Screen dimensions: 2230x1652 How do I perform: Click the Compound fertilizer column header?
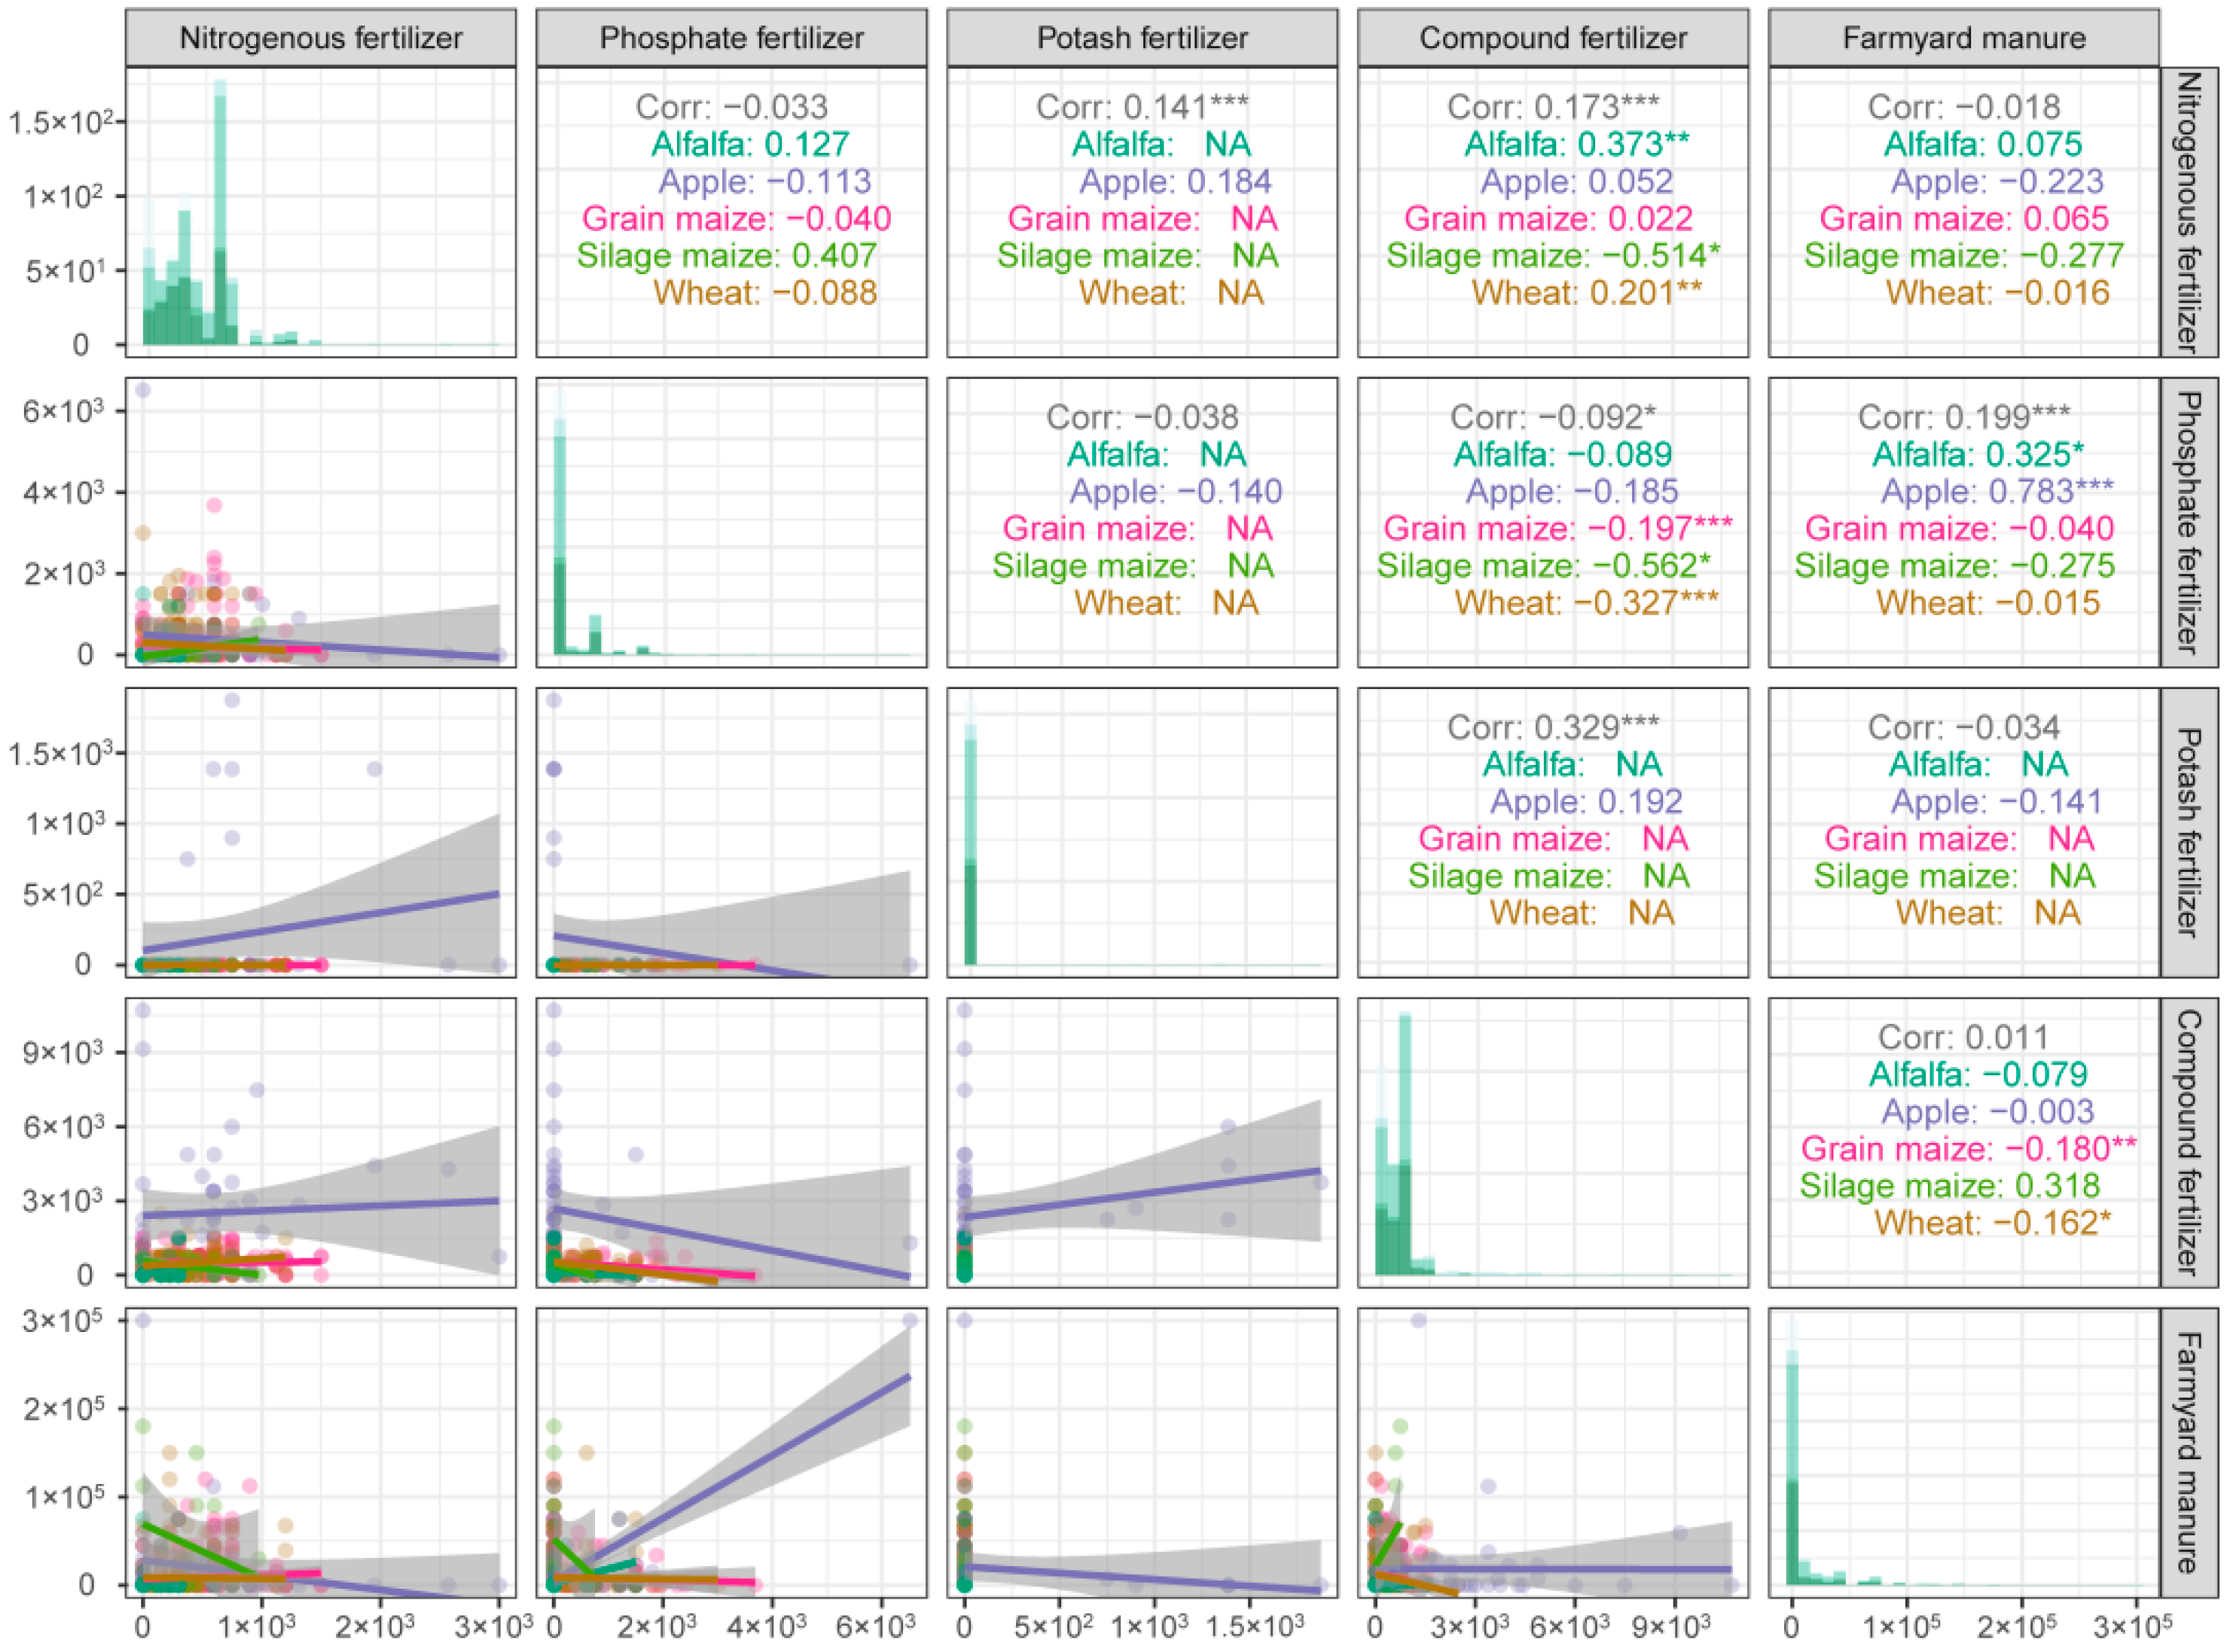1552,38
